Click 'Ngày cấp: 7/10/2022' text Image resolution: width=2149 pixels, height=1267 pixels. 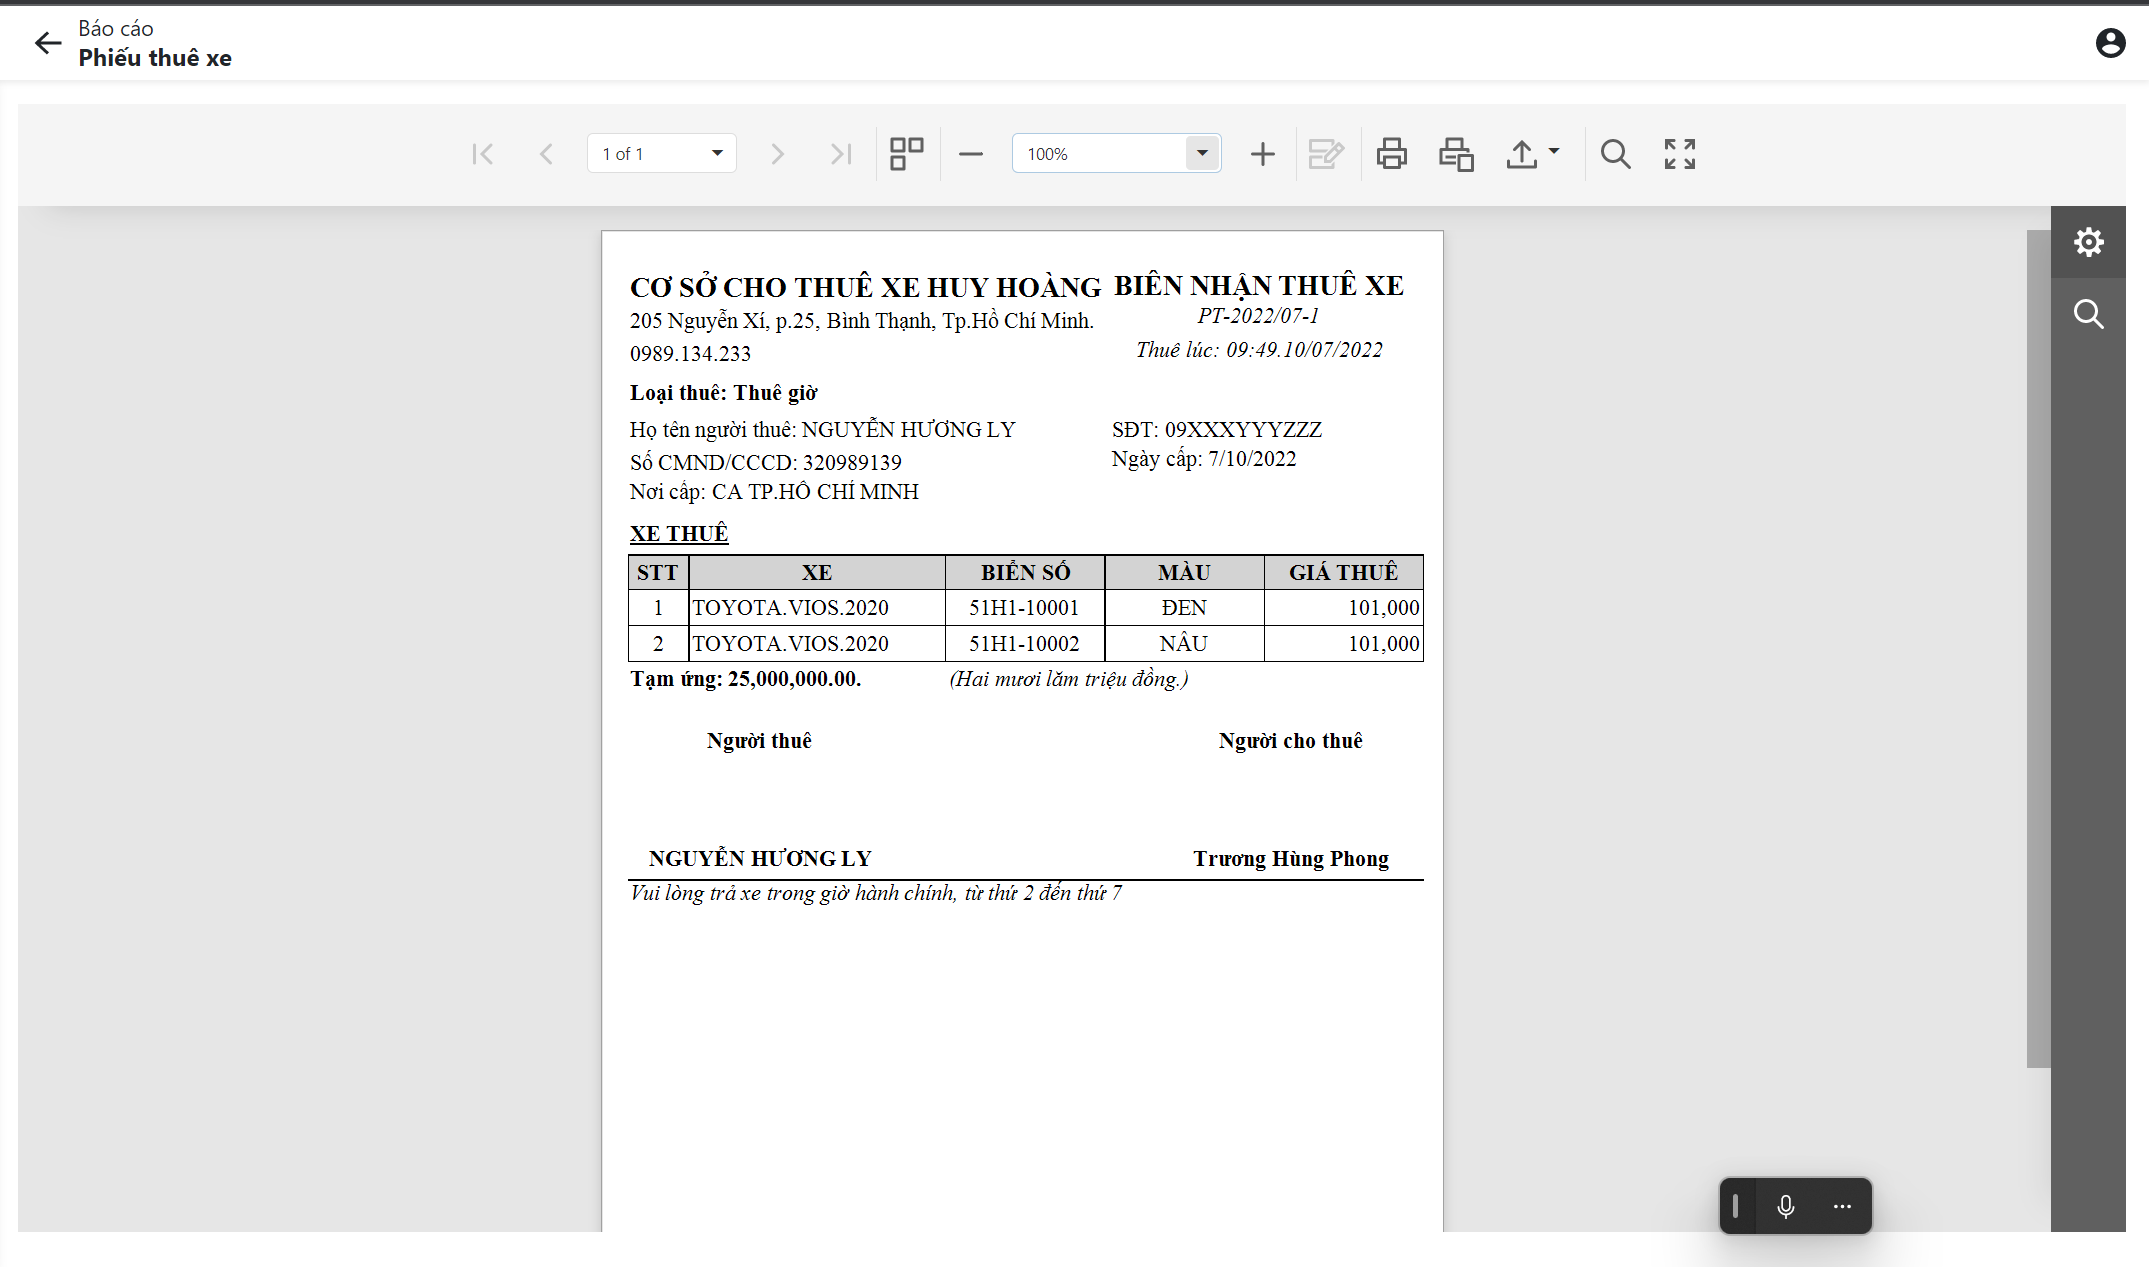click(1204, 459)
